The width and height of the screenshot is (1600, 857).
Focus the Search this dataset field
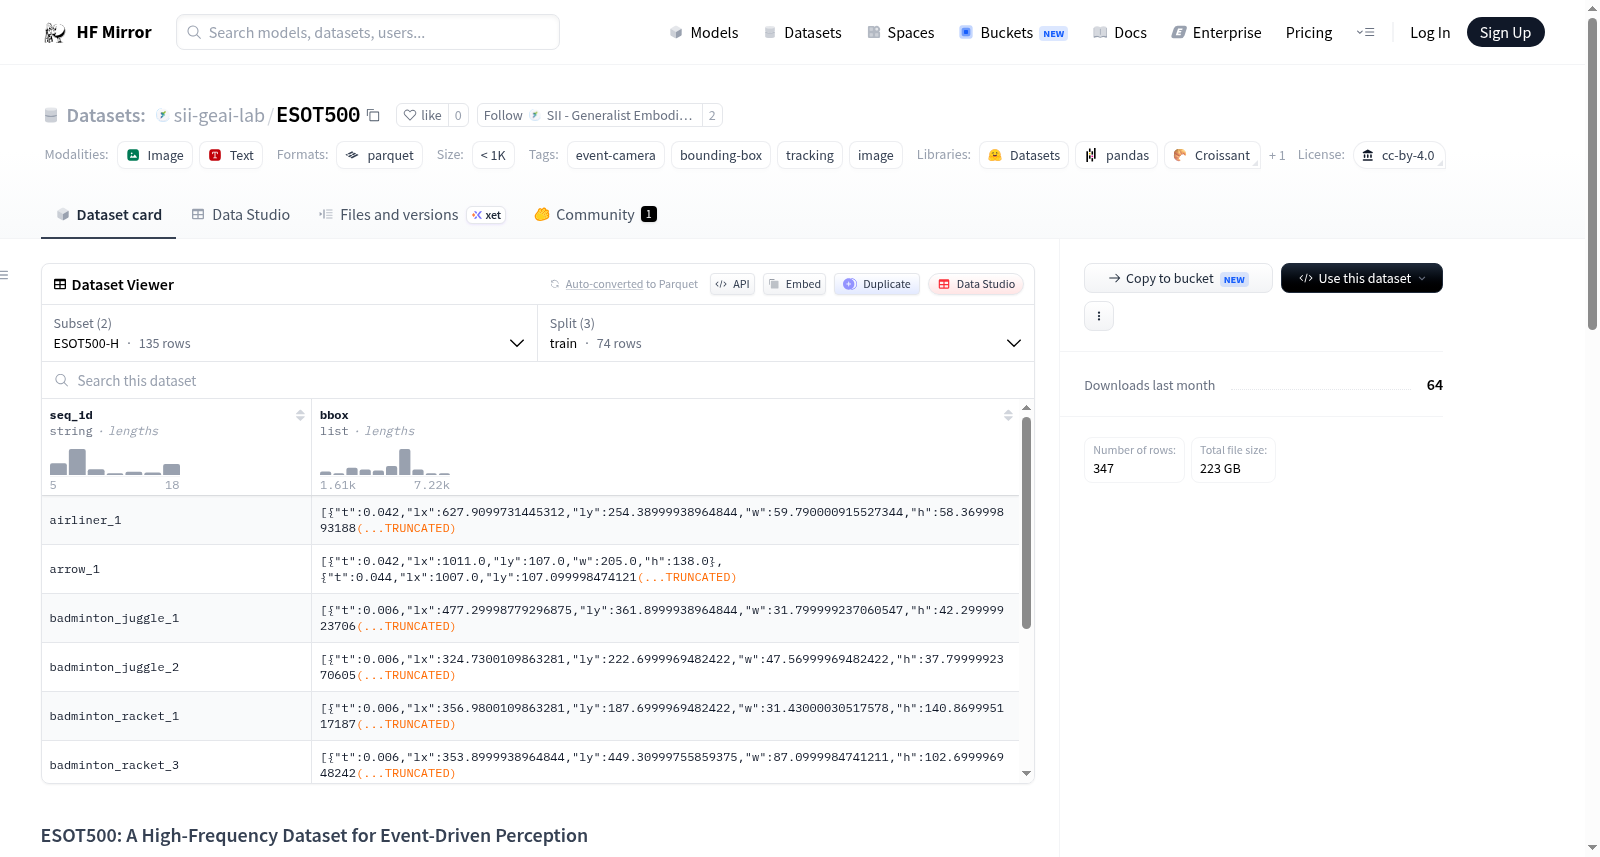tap(538, 380)
